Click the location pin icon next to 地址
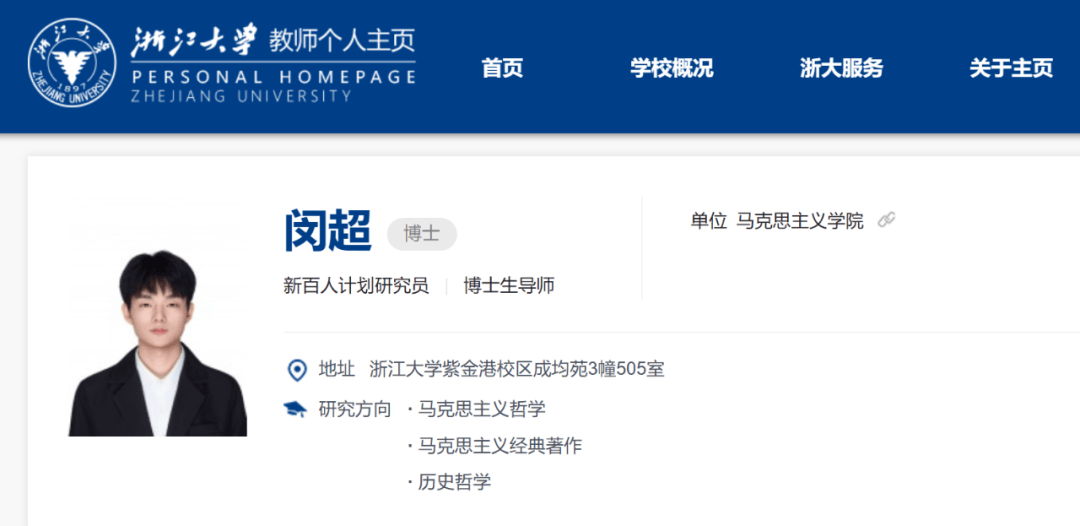1080x526 pixels. click(x=297, y=370)
